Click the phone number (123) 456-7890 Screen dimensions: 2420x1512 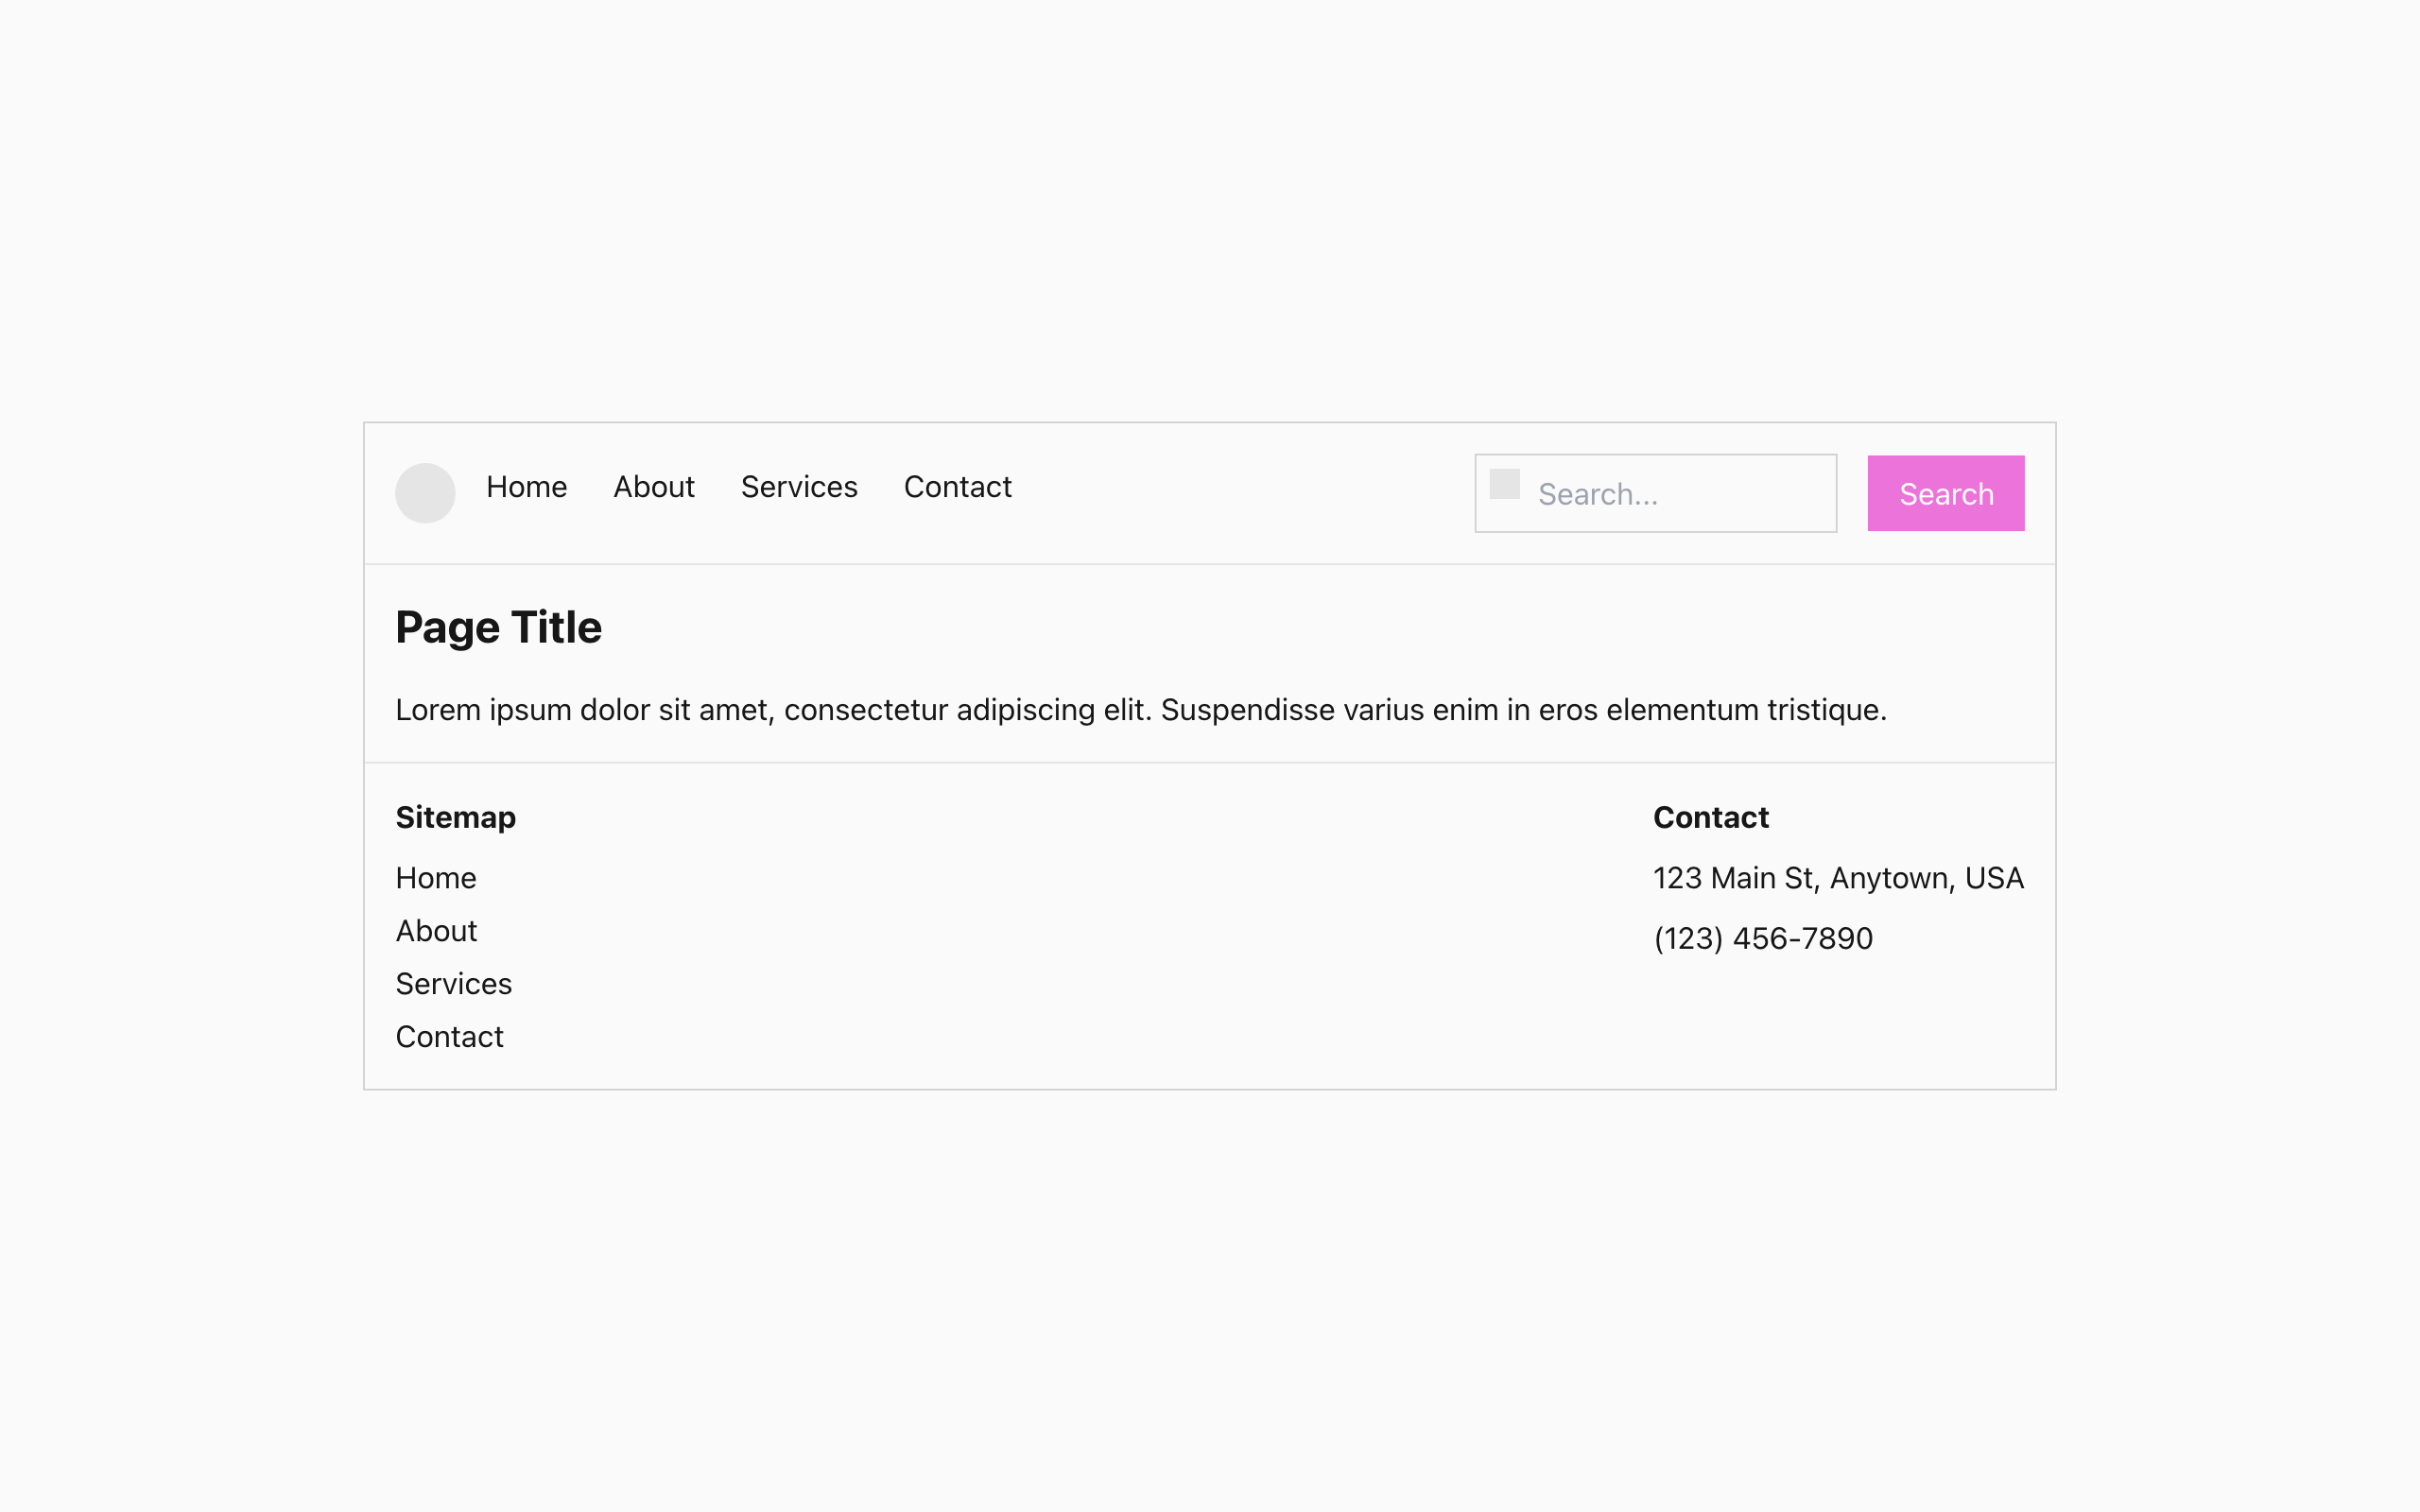point(1763,939)
